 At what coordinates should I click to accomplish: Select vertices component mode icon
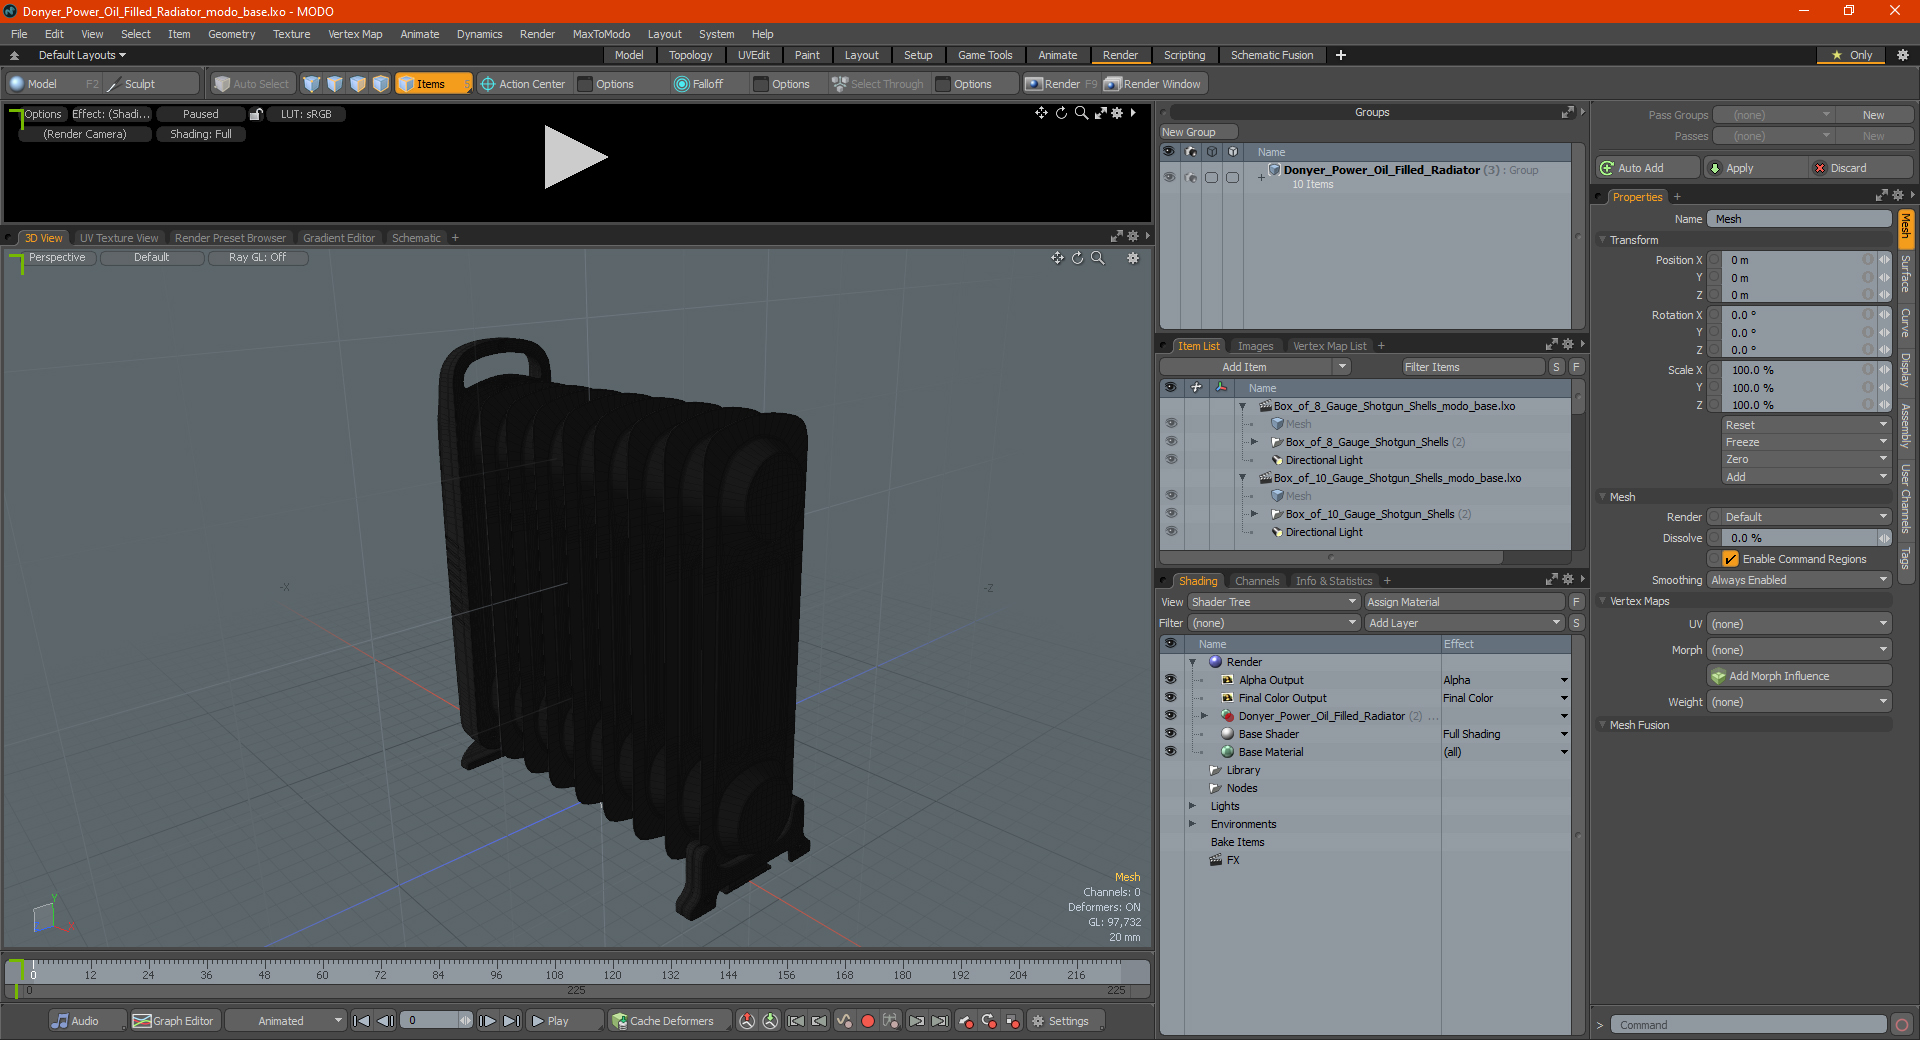click(312, 84)
